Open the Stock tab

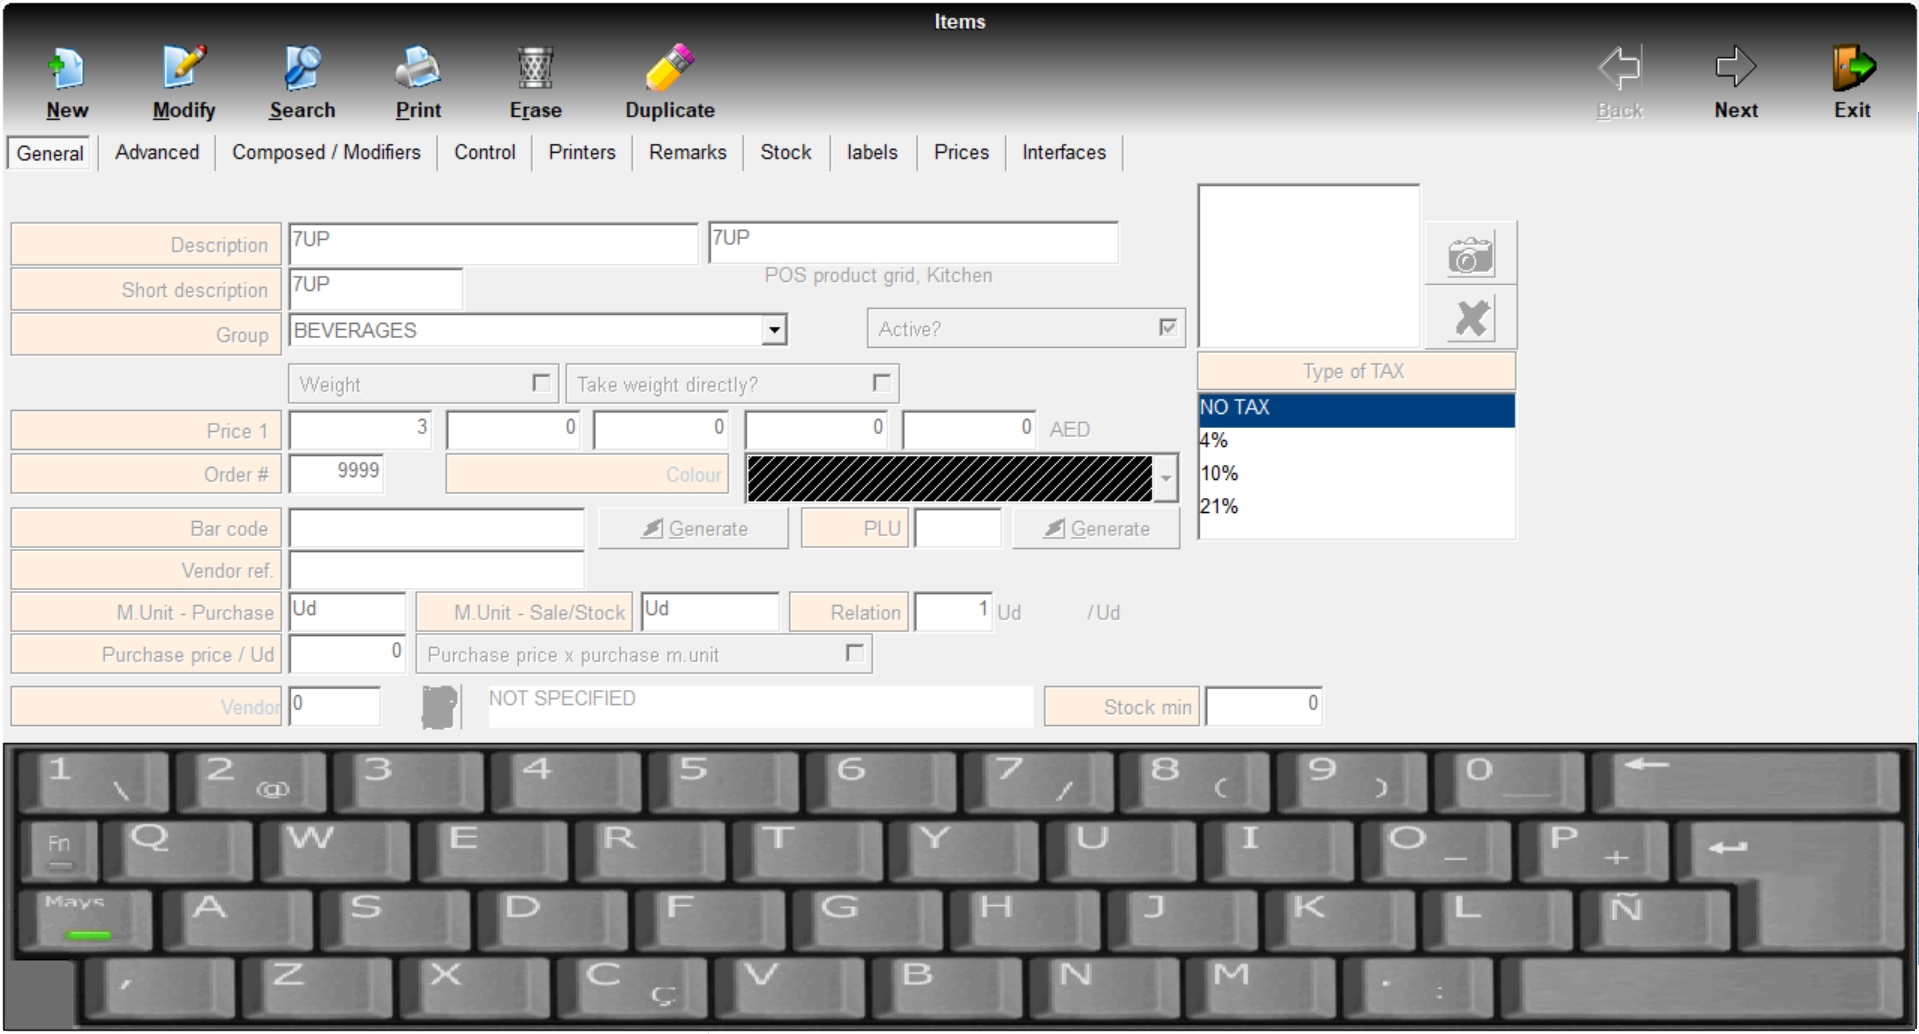coord(785,152)
